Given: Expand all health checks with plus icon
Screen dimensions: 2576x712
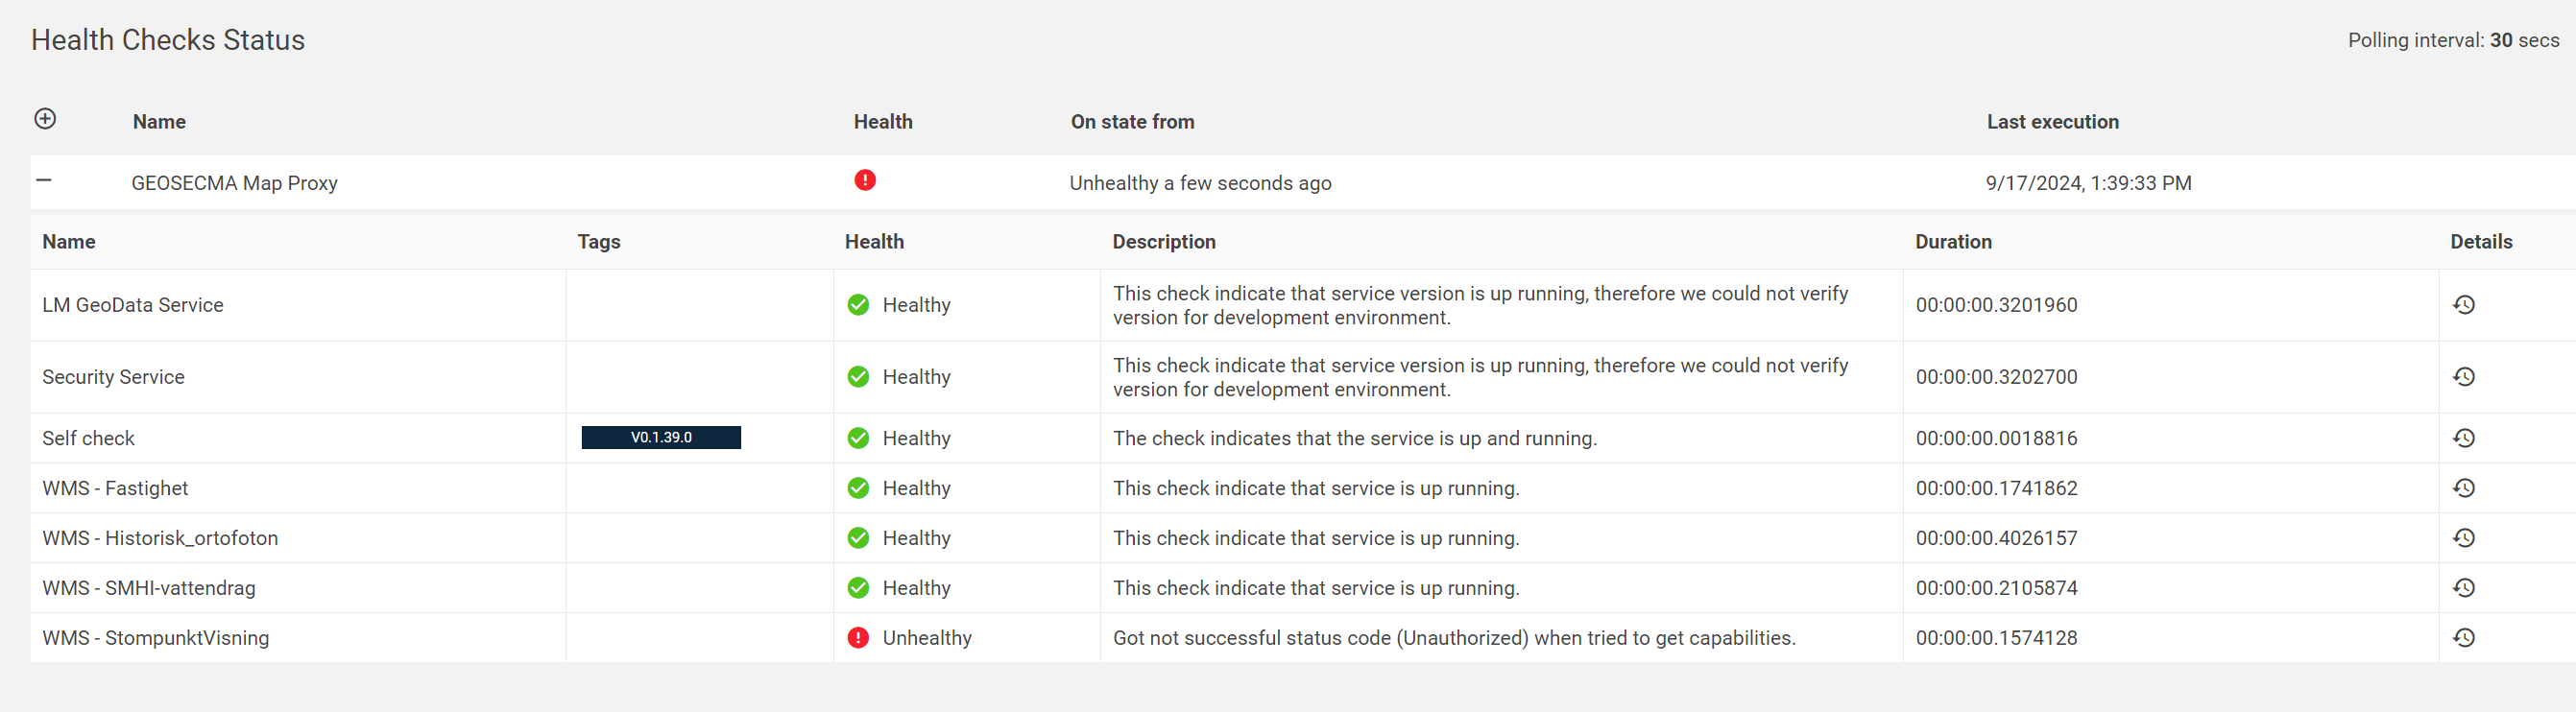Looking at the screenshot, I should (x=45, y=119).
